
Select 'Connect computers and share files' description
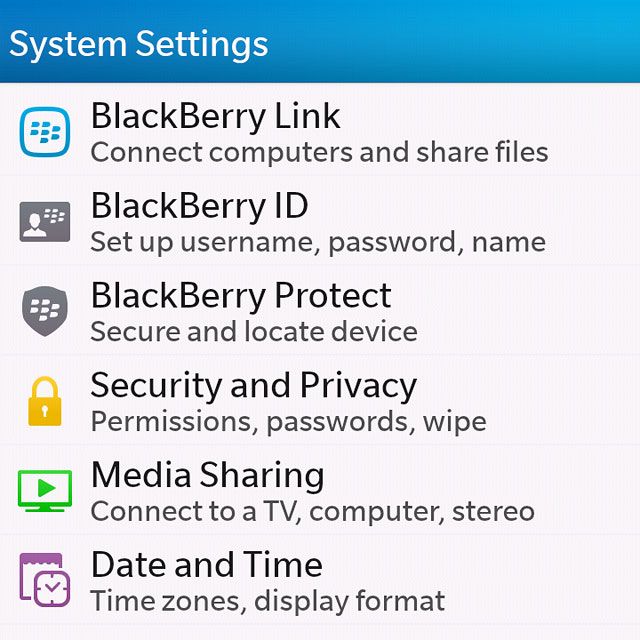[x=319, y=153]
